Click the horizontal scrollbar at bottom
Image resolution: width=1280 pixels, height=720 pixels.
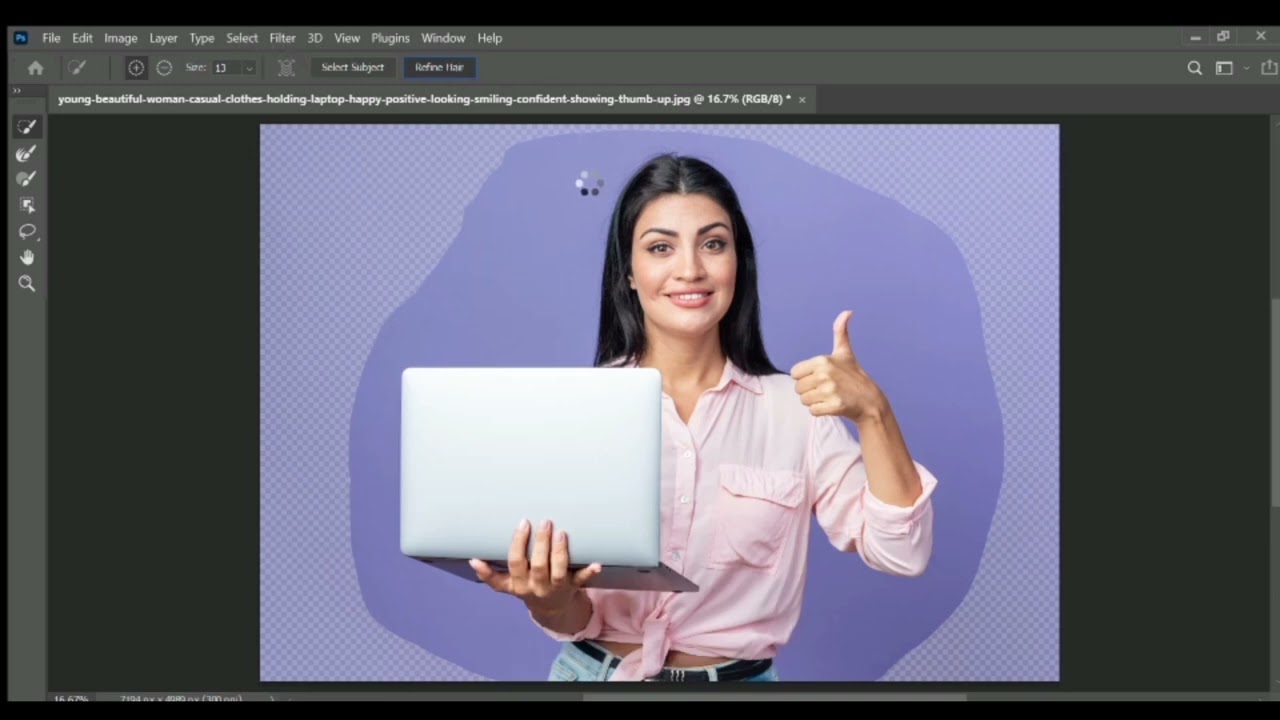pos(775,697)
